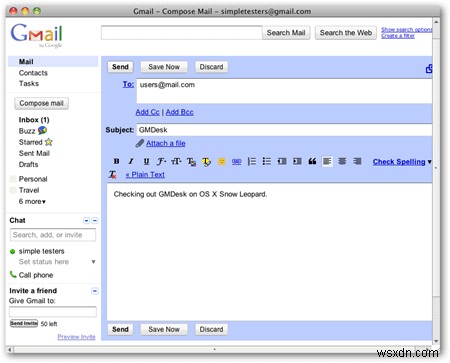
Task: Open Tasks in the sidebar
Action: click(29, 84)
